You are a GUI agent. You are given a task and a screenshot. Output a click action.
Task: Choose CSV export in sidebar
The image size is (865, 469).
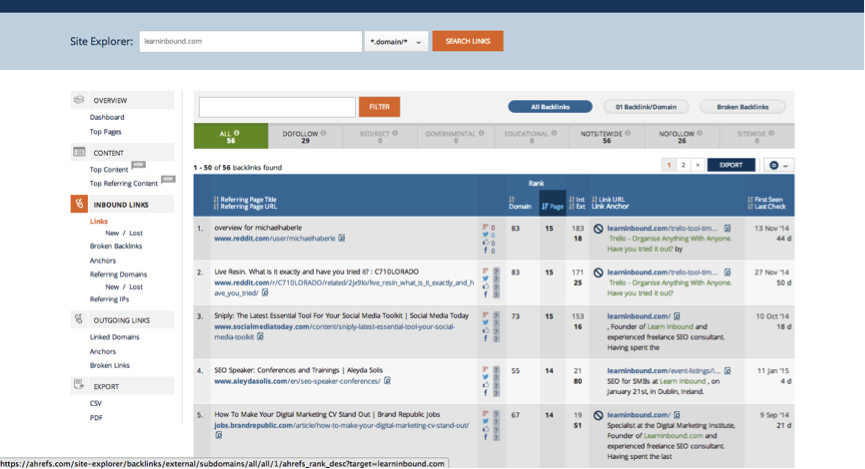coord(95,403)
